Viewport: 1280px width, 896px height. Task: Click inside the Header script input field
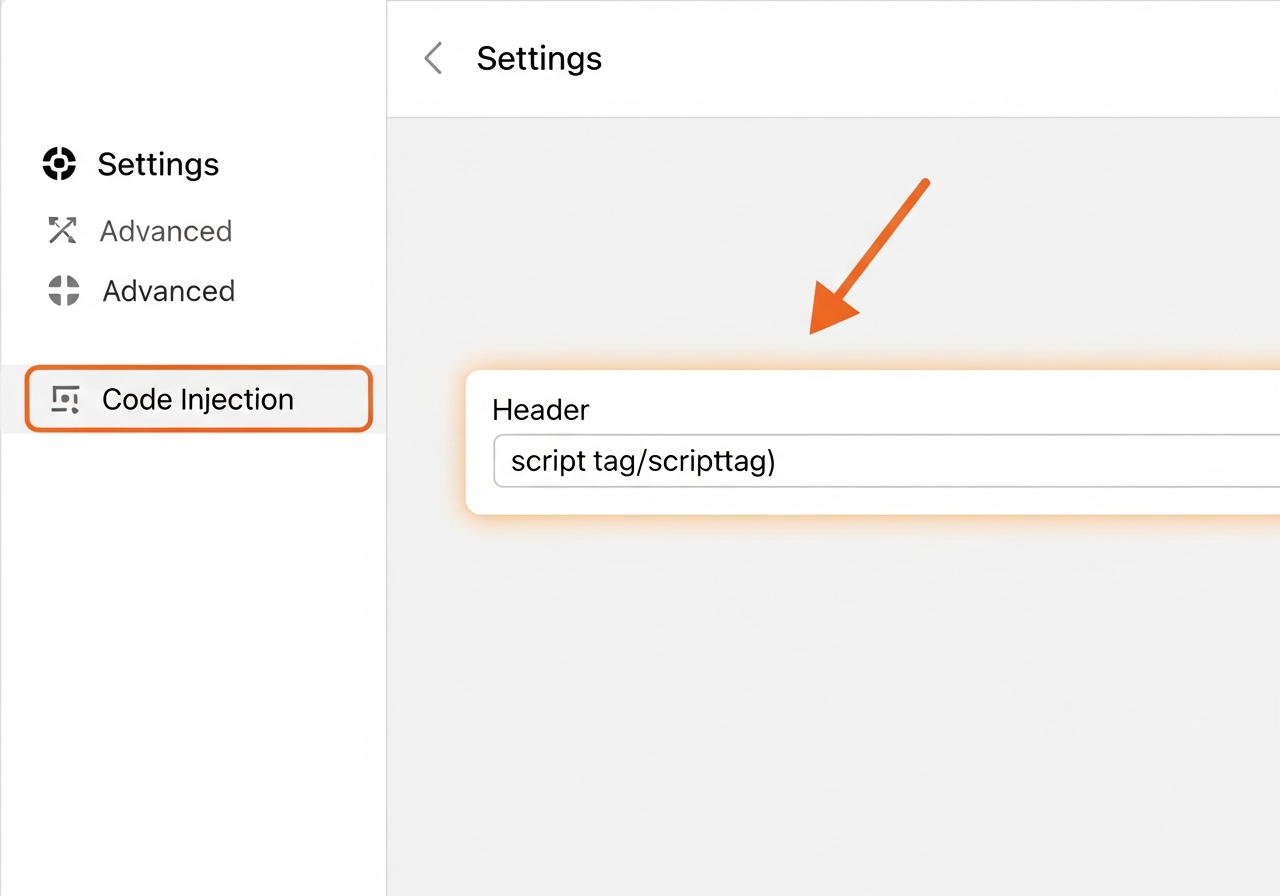click(x=700, y=461)
